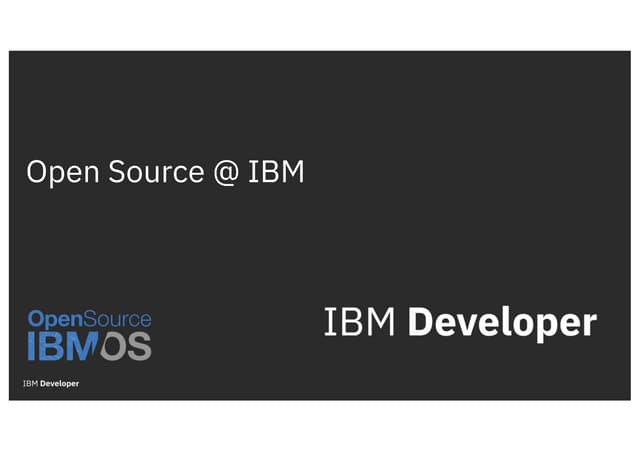The height and width of the screenshot is (452, 640).
Task: Click the white margin above the slide
Action: tap(320, 25)
